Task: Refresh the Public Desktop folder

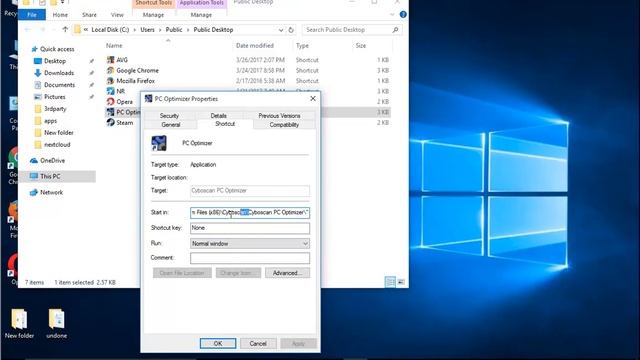Action: [x=291, y=30]
